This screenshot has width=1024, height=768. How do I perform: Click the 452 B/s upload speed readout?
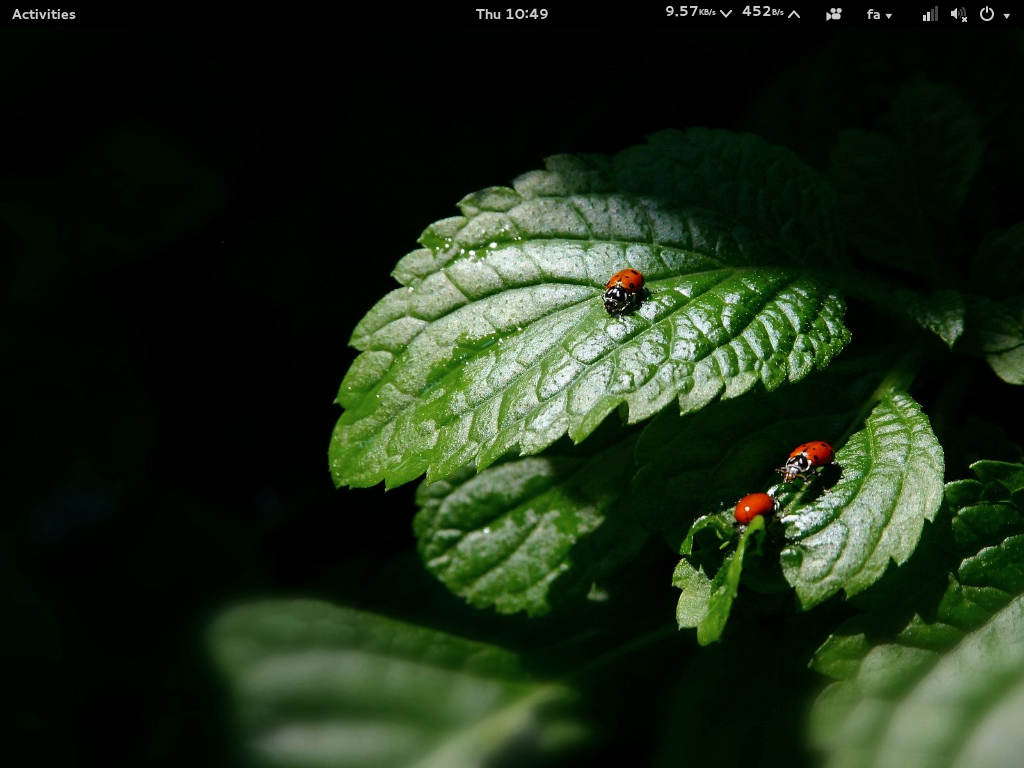click(762, 12)
